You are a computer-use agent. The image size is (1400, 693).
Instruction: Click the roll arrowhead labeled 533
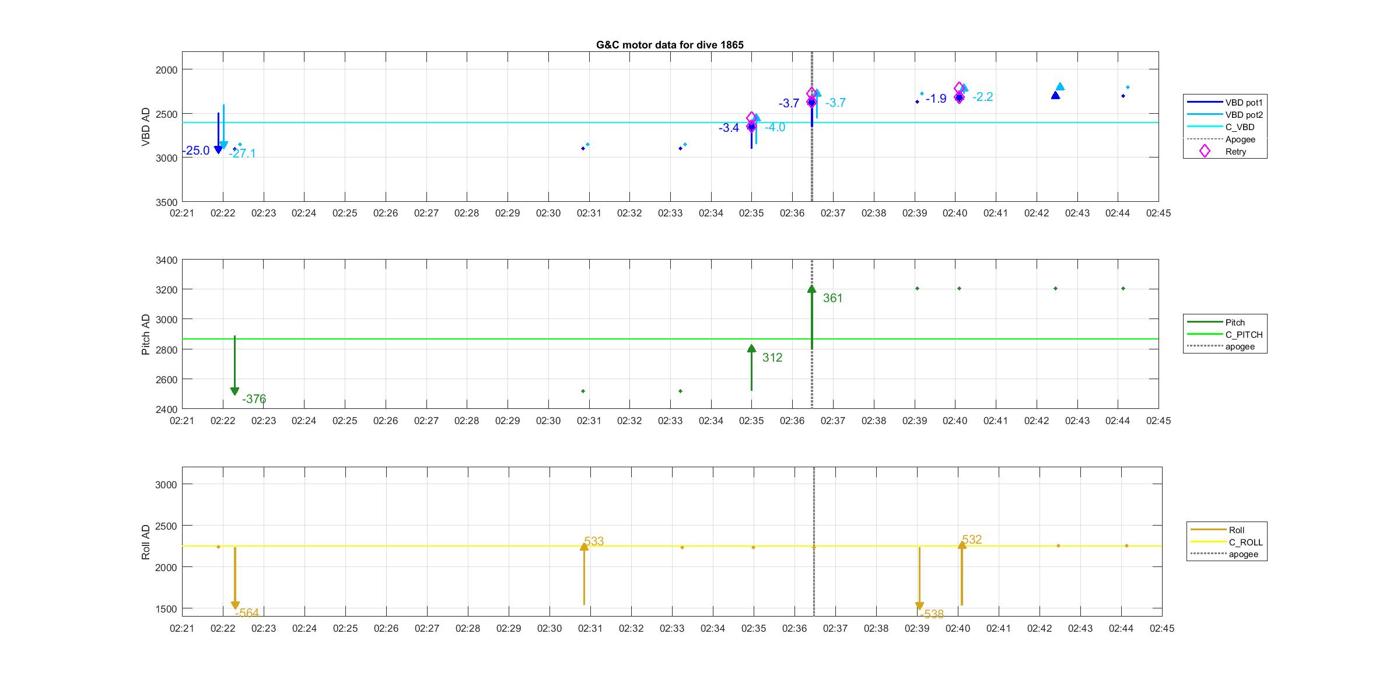click(x=584, y=546)
